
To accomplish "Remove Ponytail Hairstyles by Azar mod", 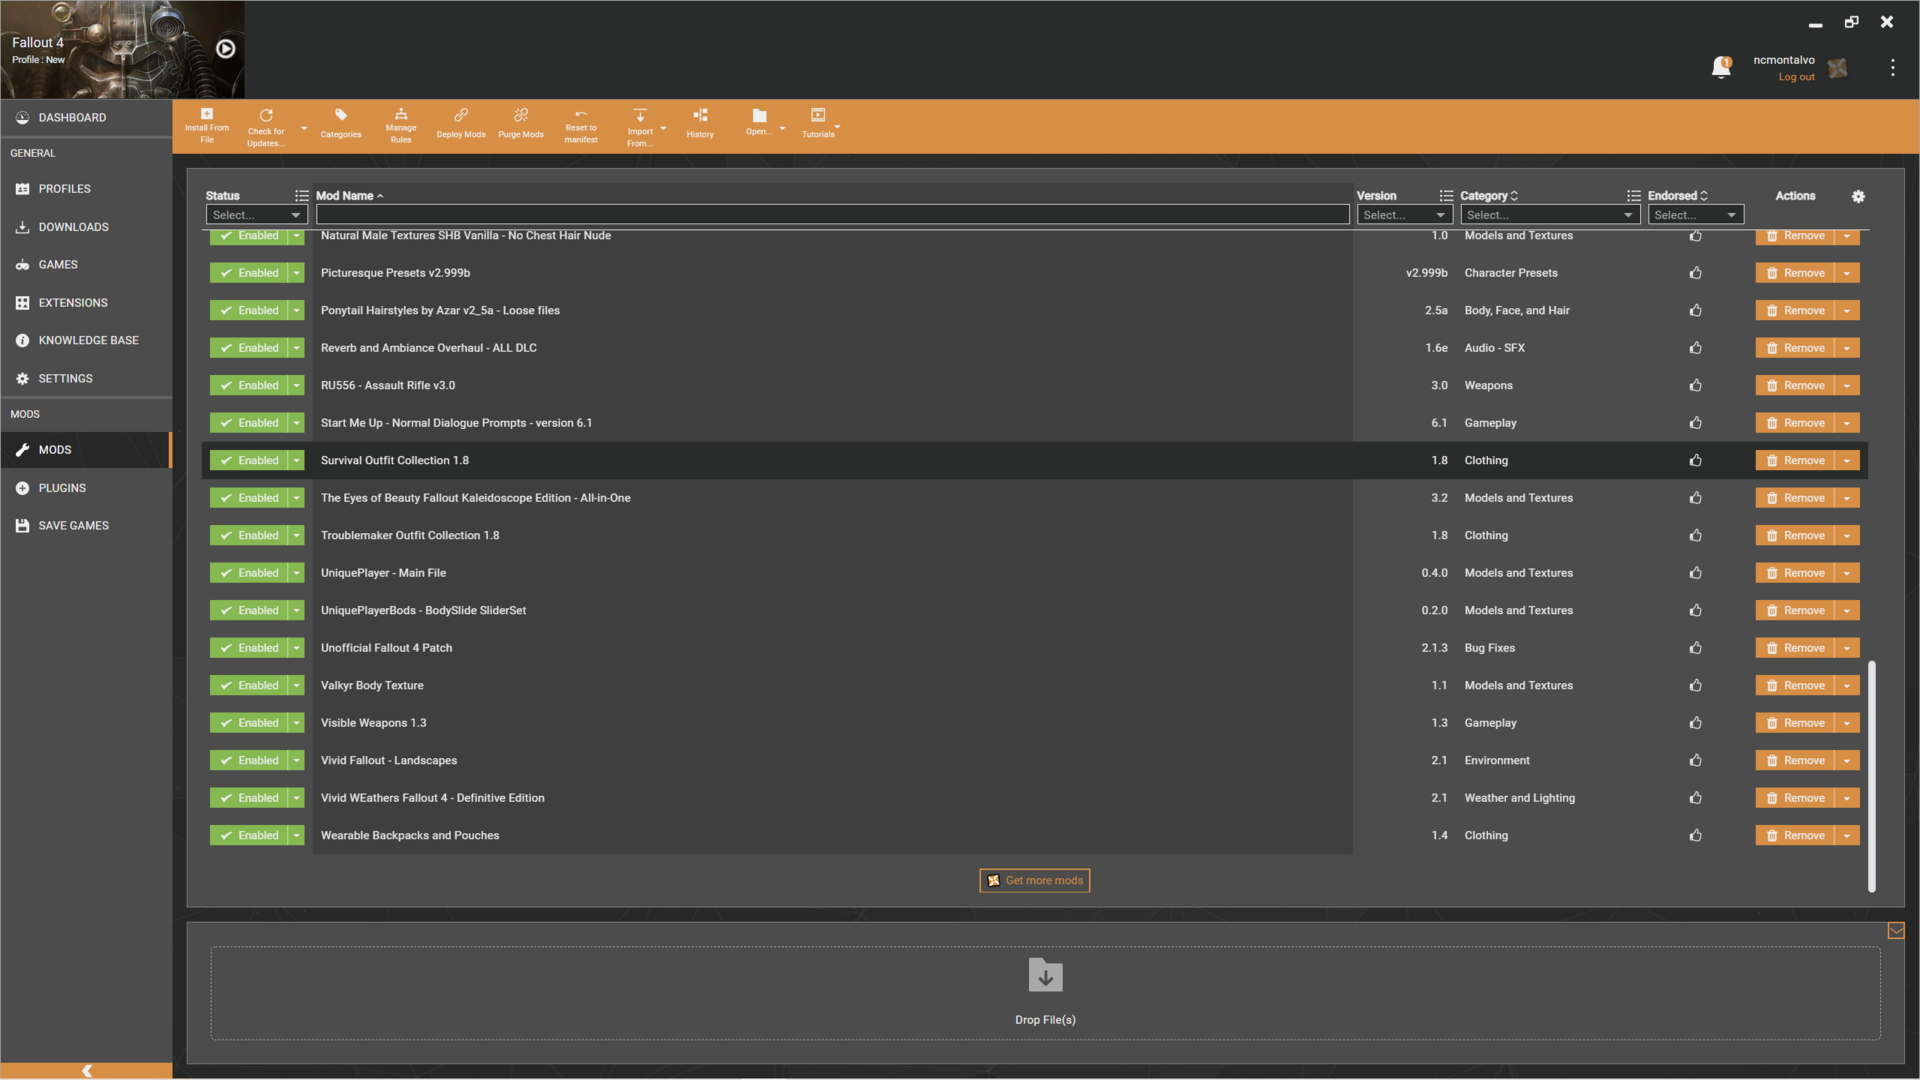I will 1795,310.
